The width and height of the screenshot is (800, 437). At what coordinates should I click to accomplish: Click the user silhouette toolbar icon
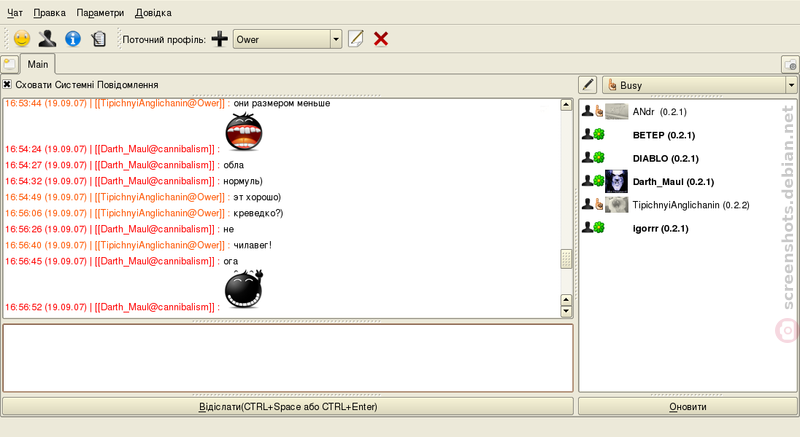pos(47,39)
